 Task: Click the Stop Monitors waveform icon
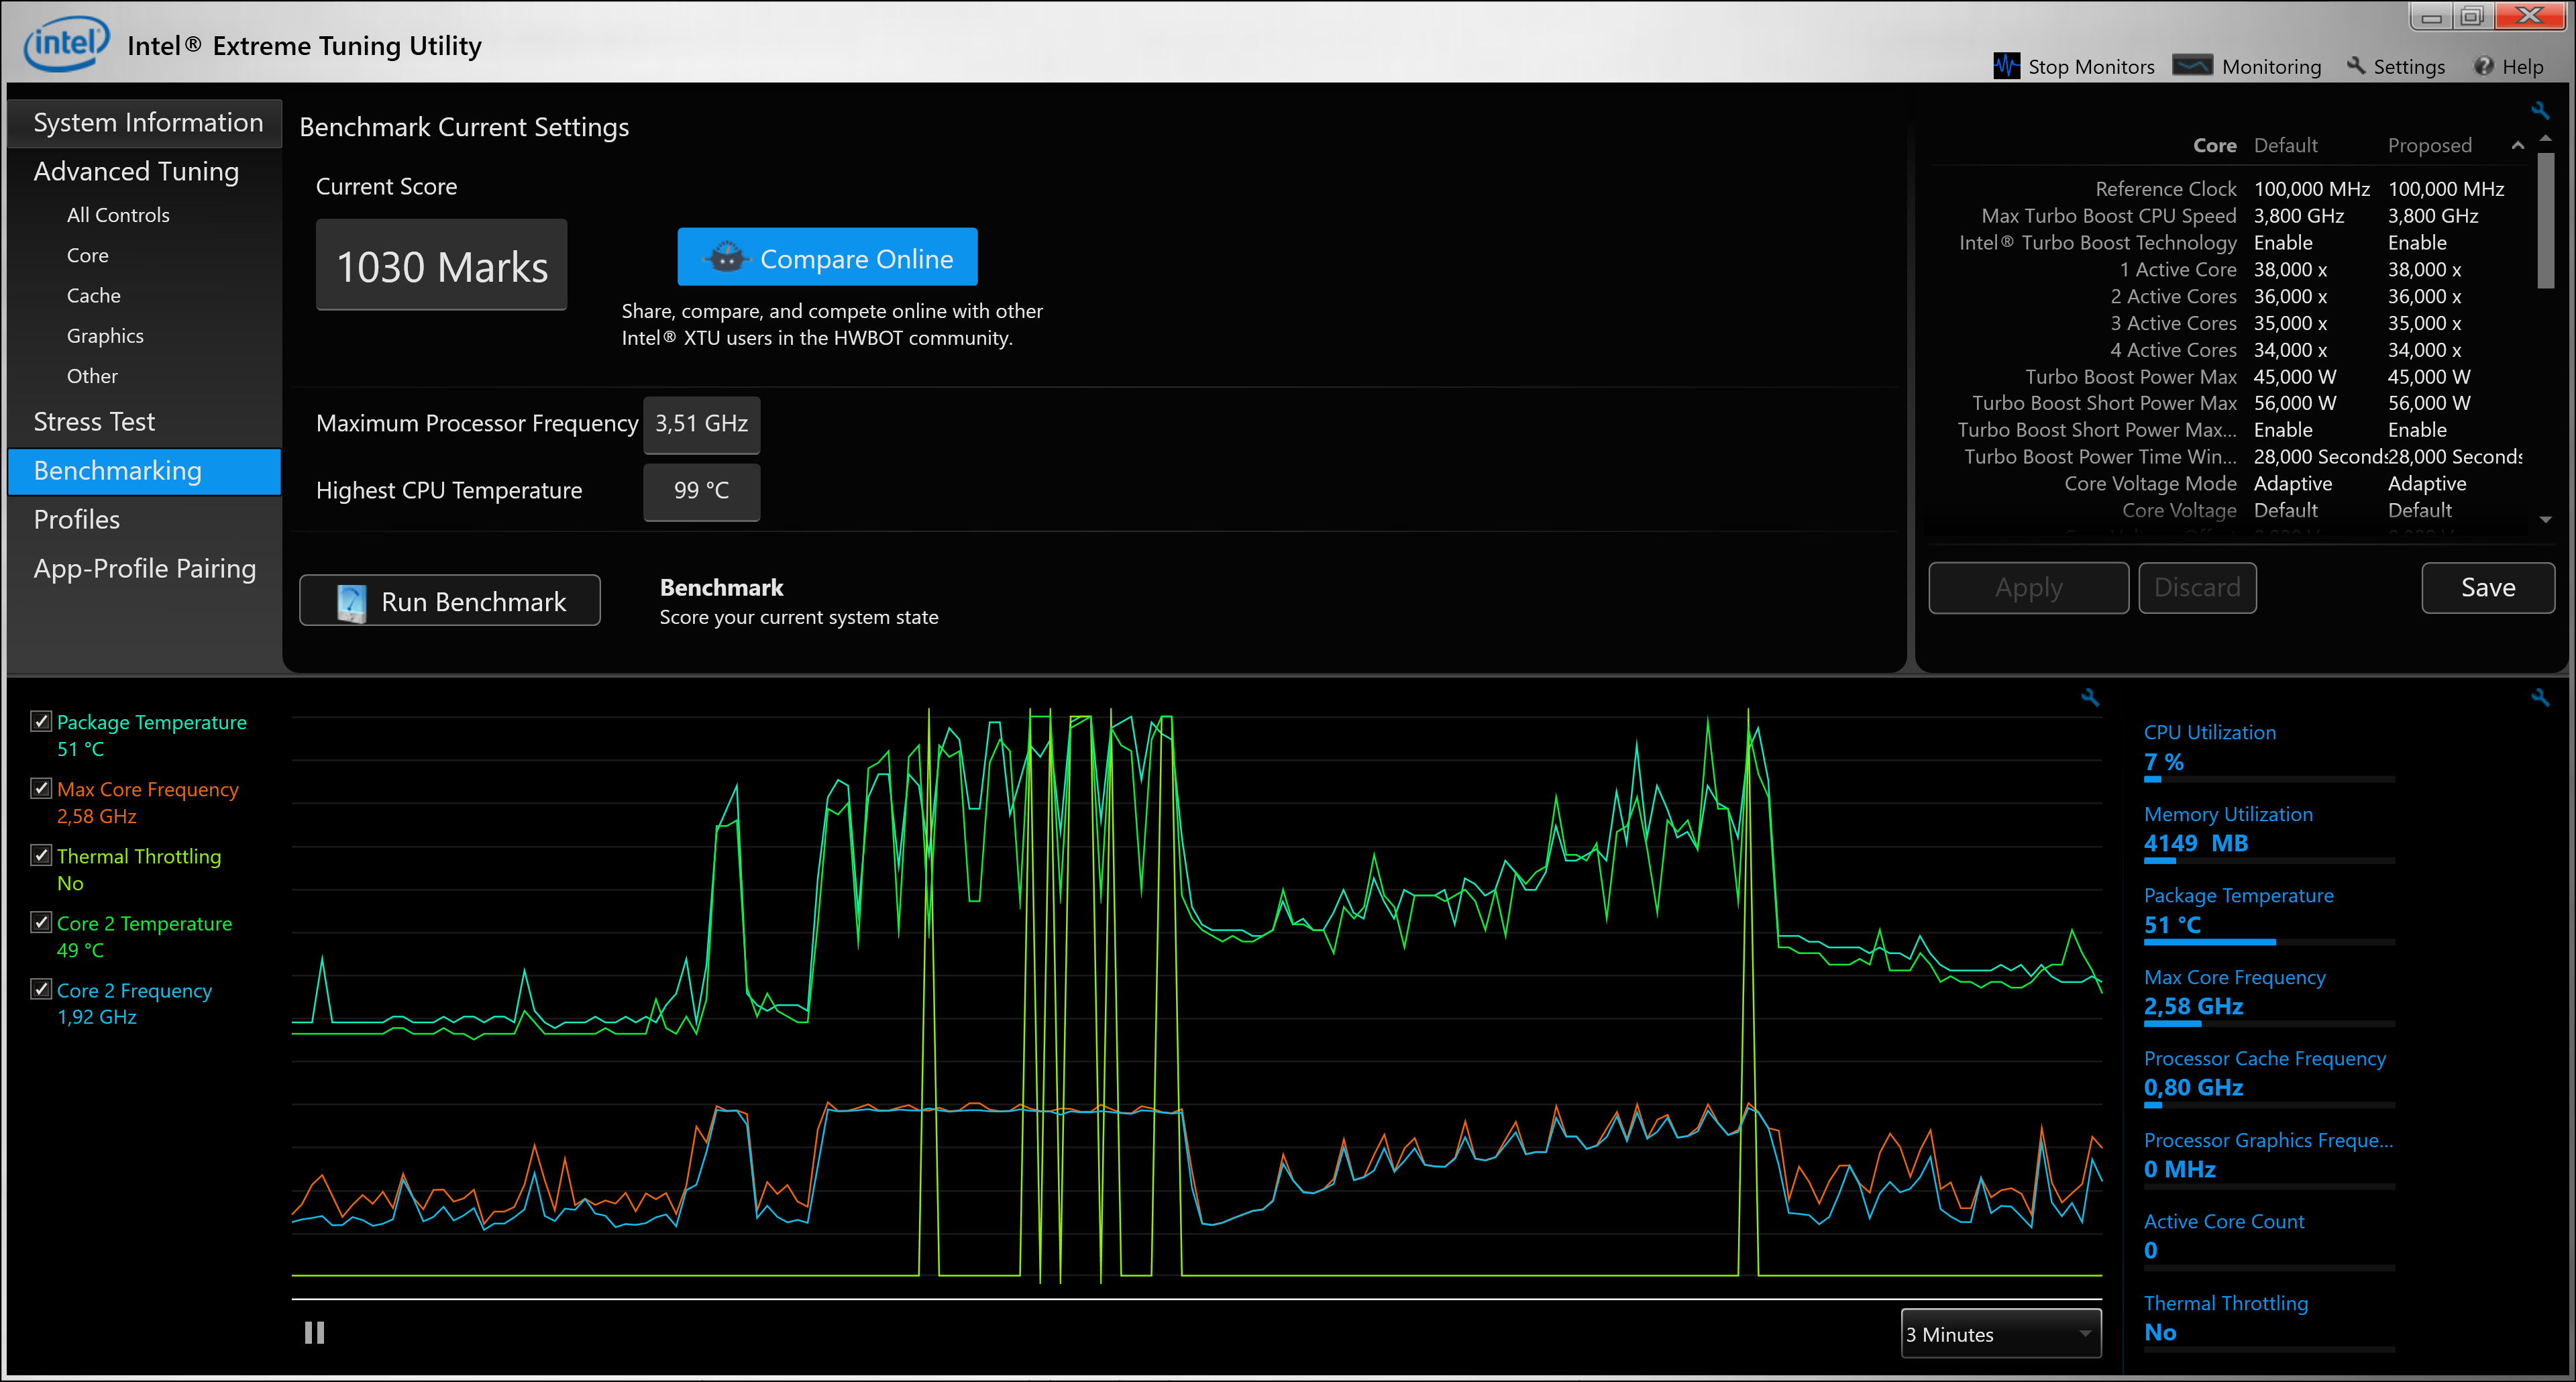pos(2006,66)
